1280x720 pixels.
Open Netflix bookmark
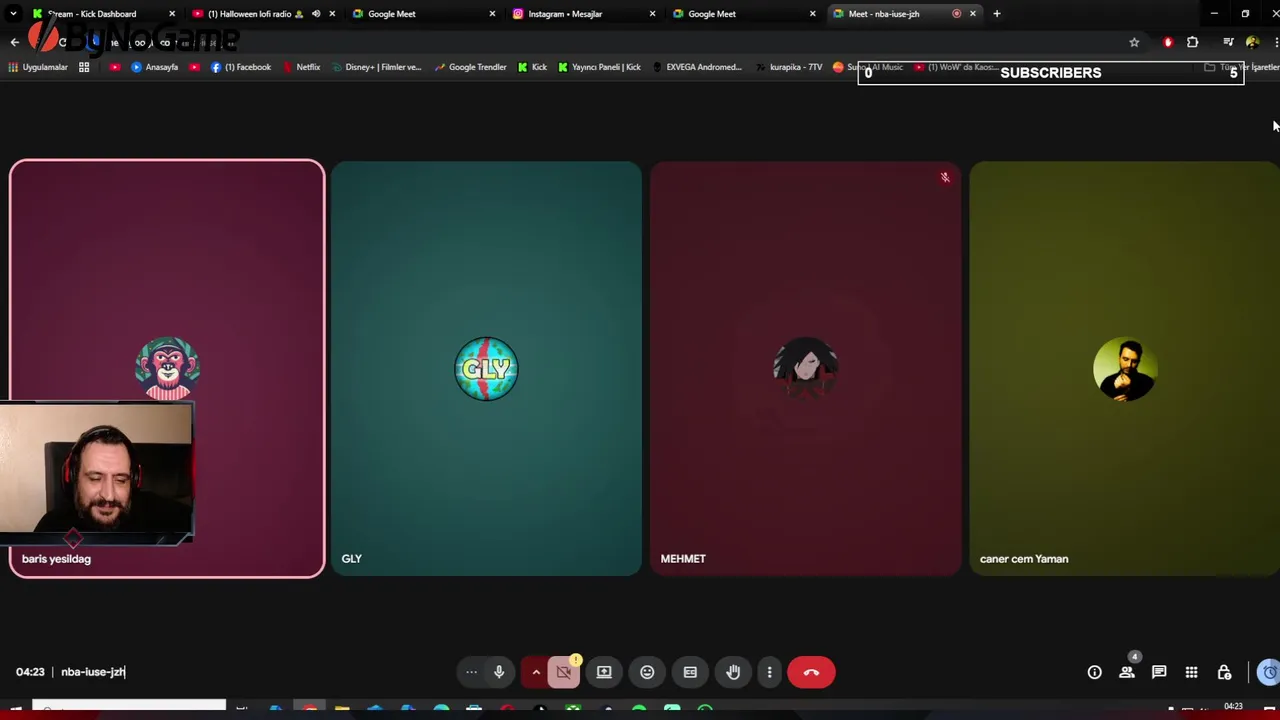pyautogui.click(x=301, y=67)
